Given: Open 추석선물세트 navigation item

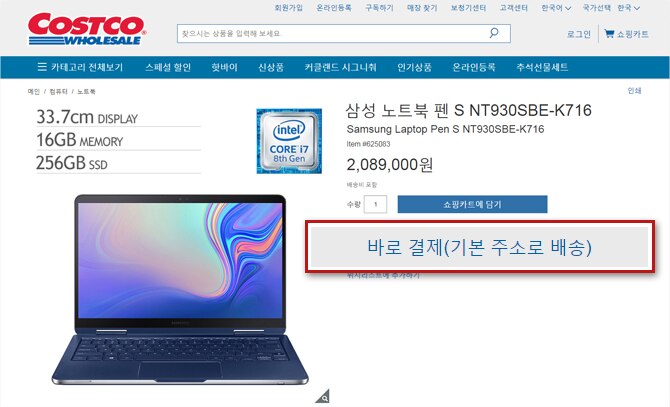Looking at the screenshot, I should pos(542,67).
